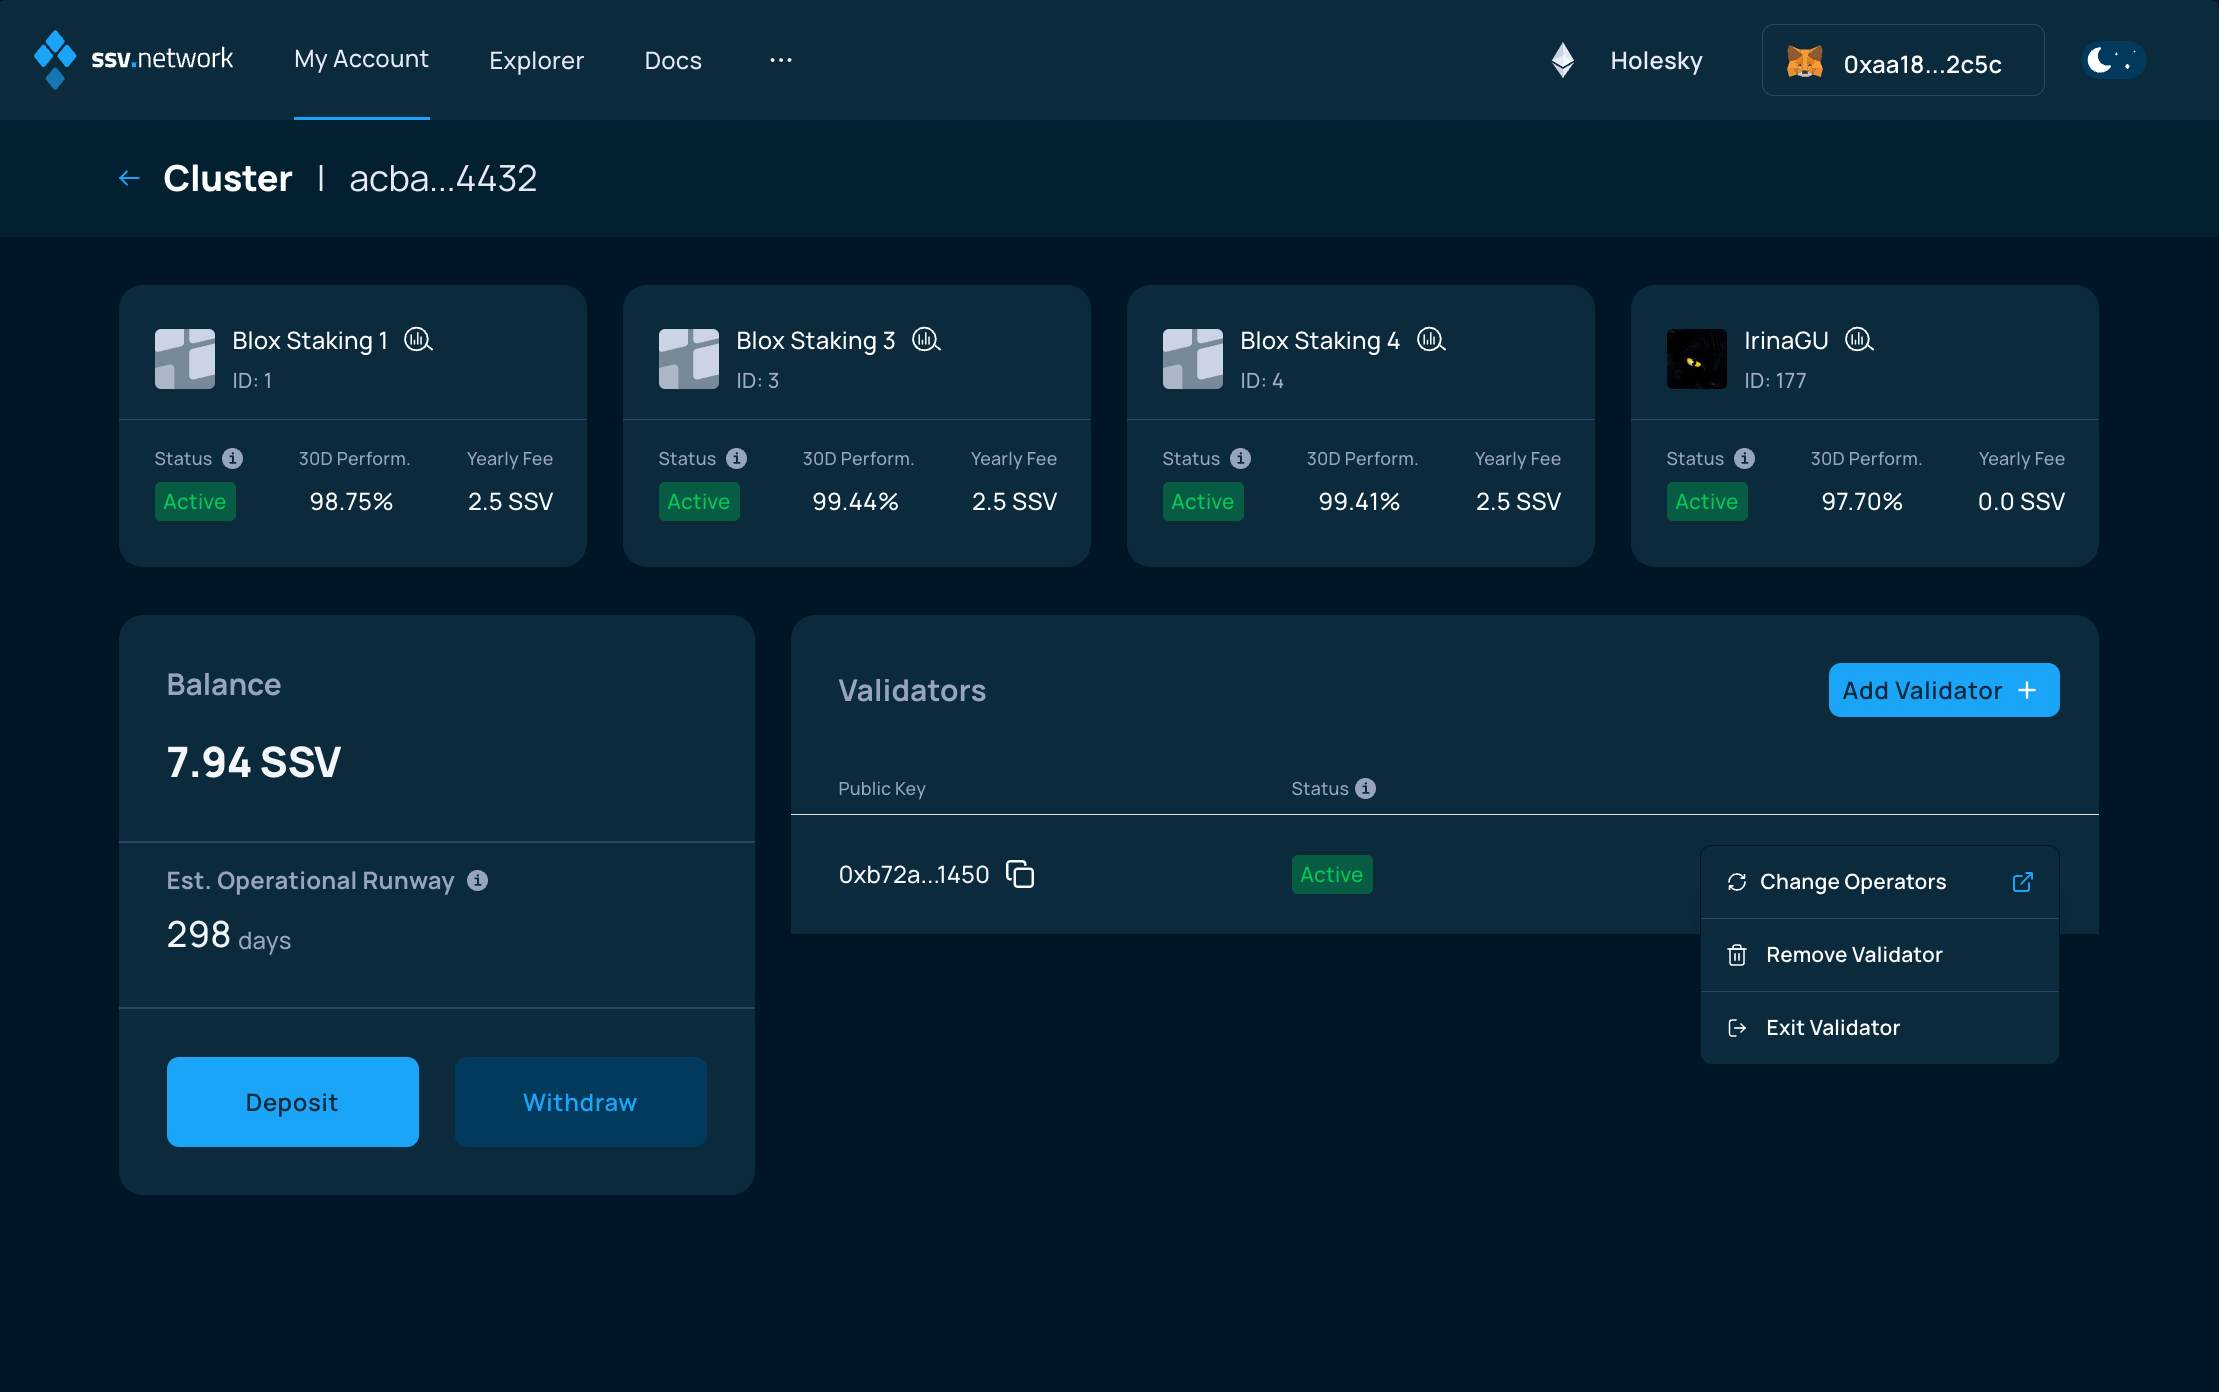Click the Blox Staking 1 operator name

(x=310, y=340)
